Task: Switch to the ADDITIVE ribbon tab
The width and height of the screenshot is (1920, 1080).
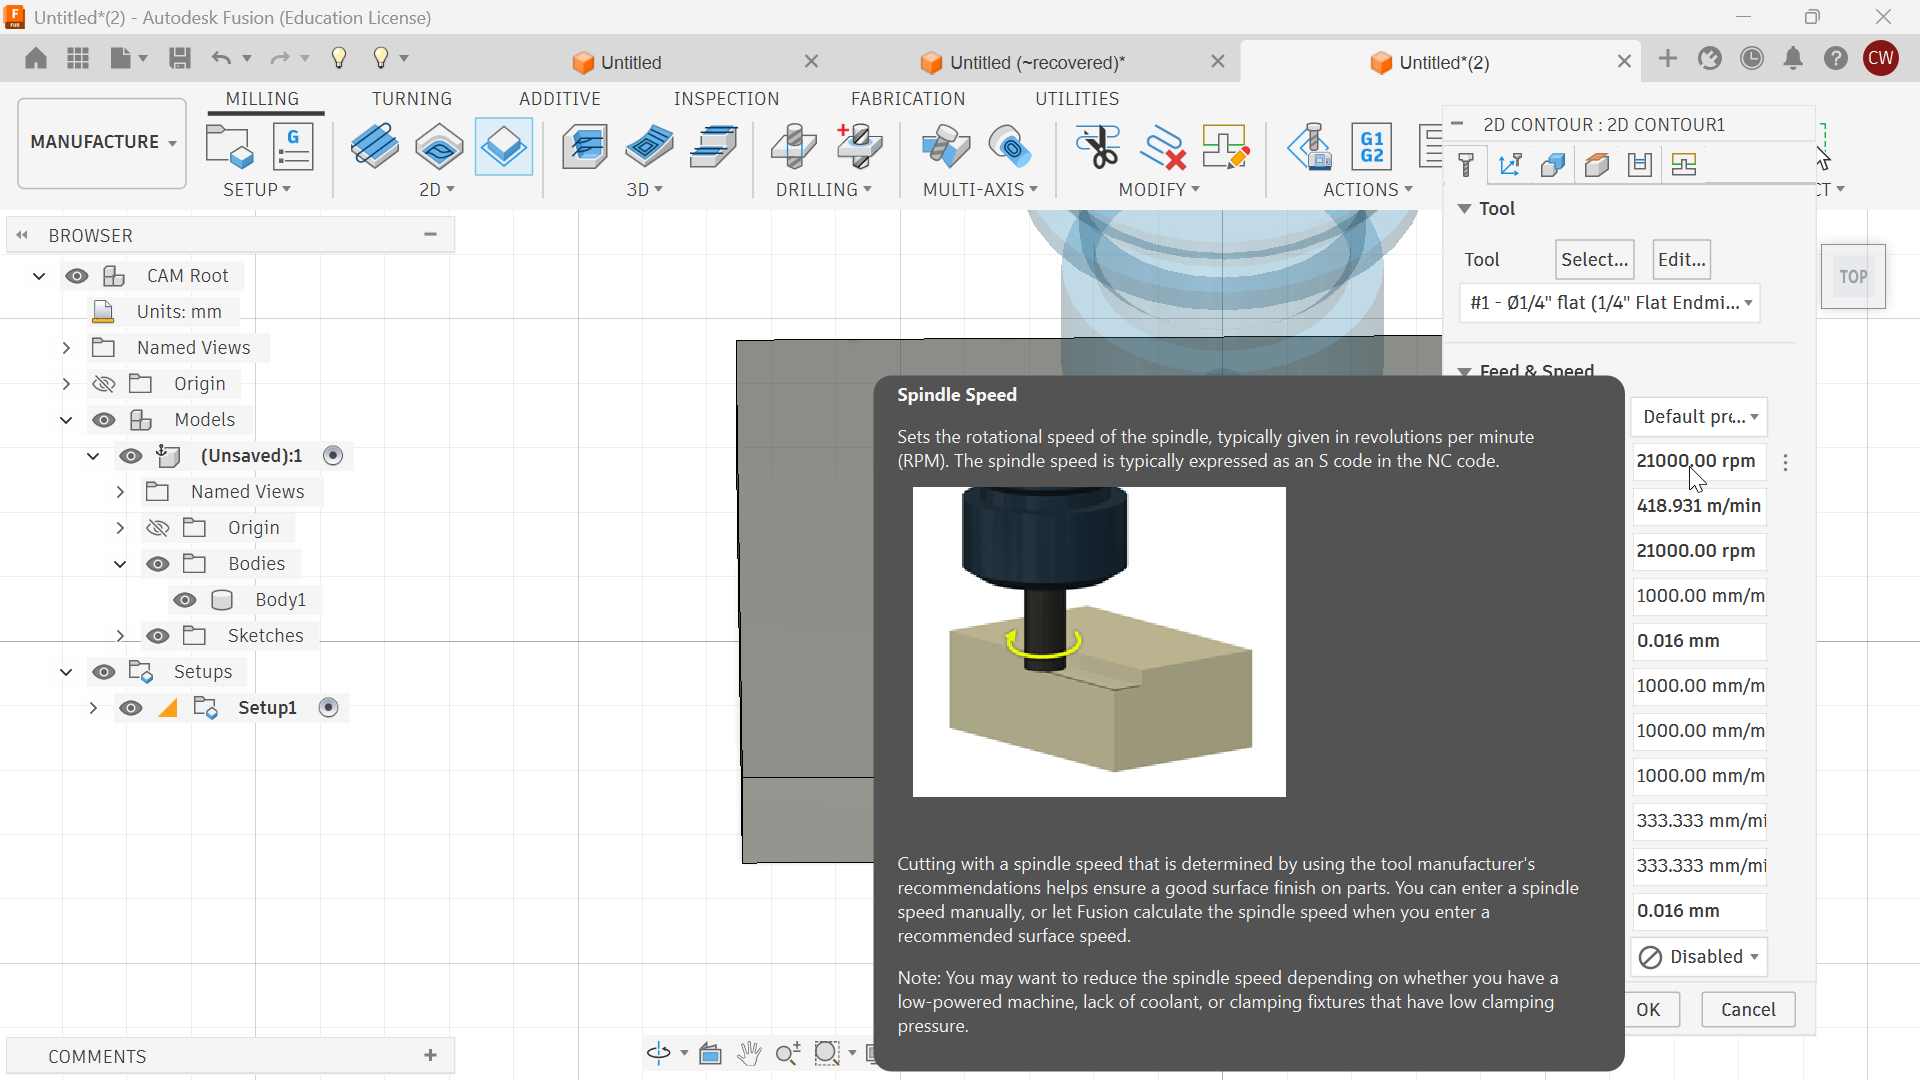Action: coord(560,99)
